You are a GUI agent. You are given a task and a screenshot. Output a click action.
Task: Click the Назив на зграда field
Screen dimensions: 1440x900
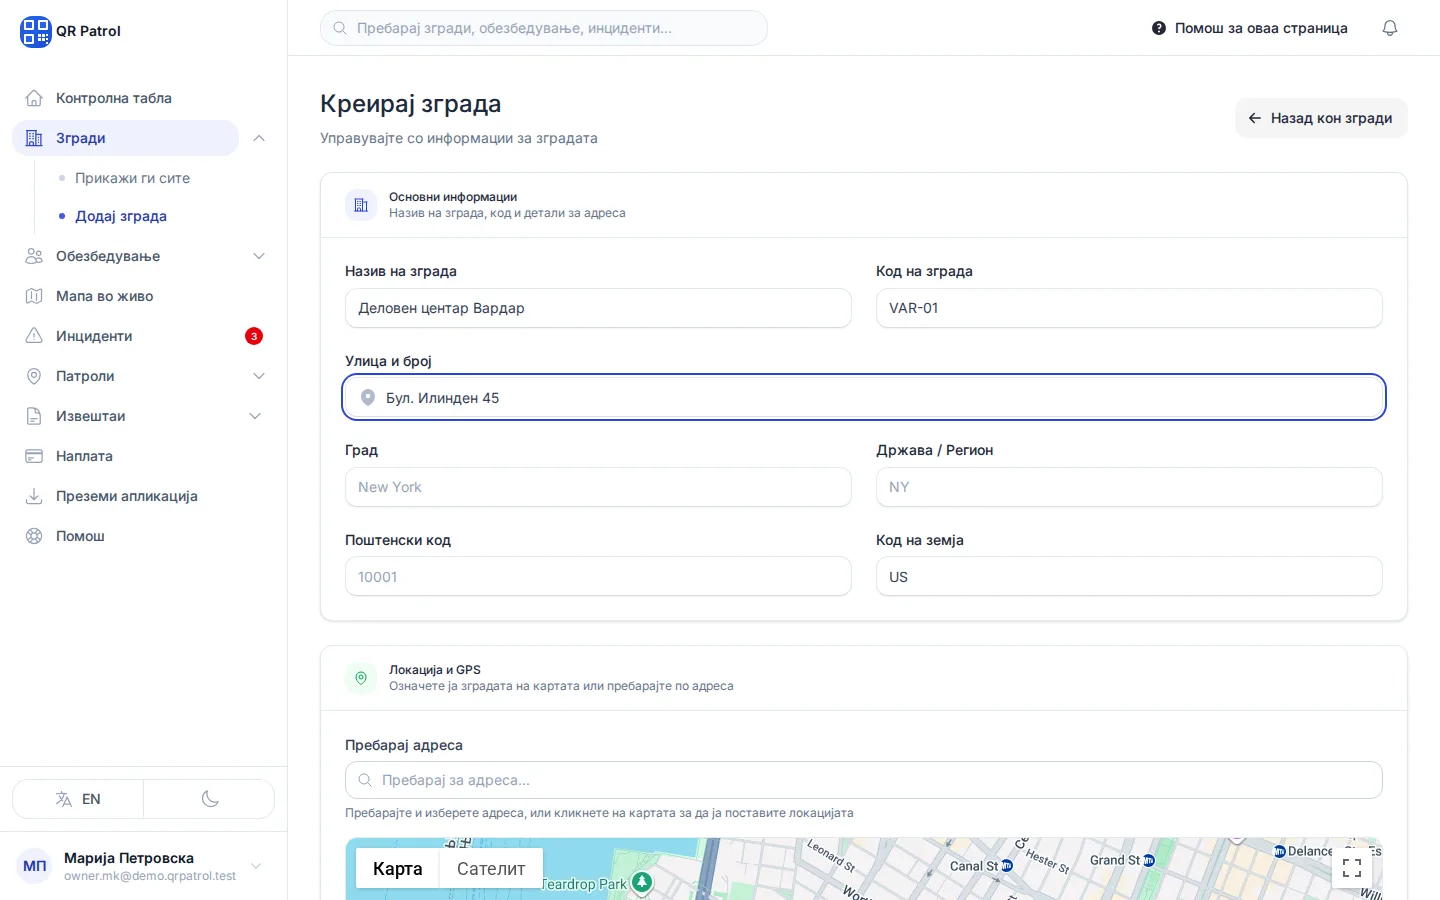598,308
